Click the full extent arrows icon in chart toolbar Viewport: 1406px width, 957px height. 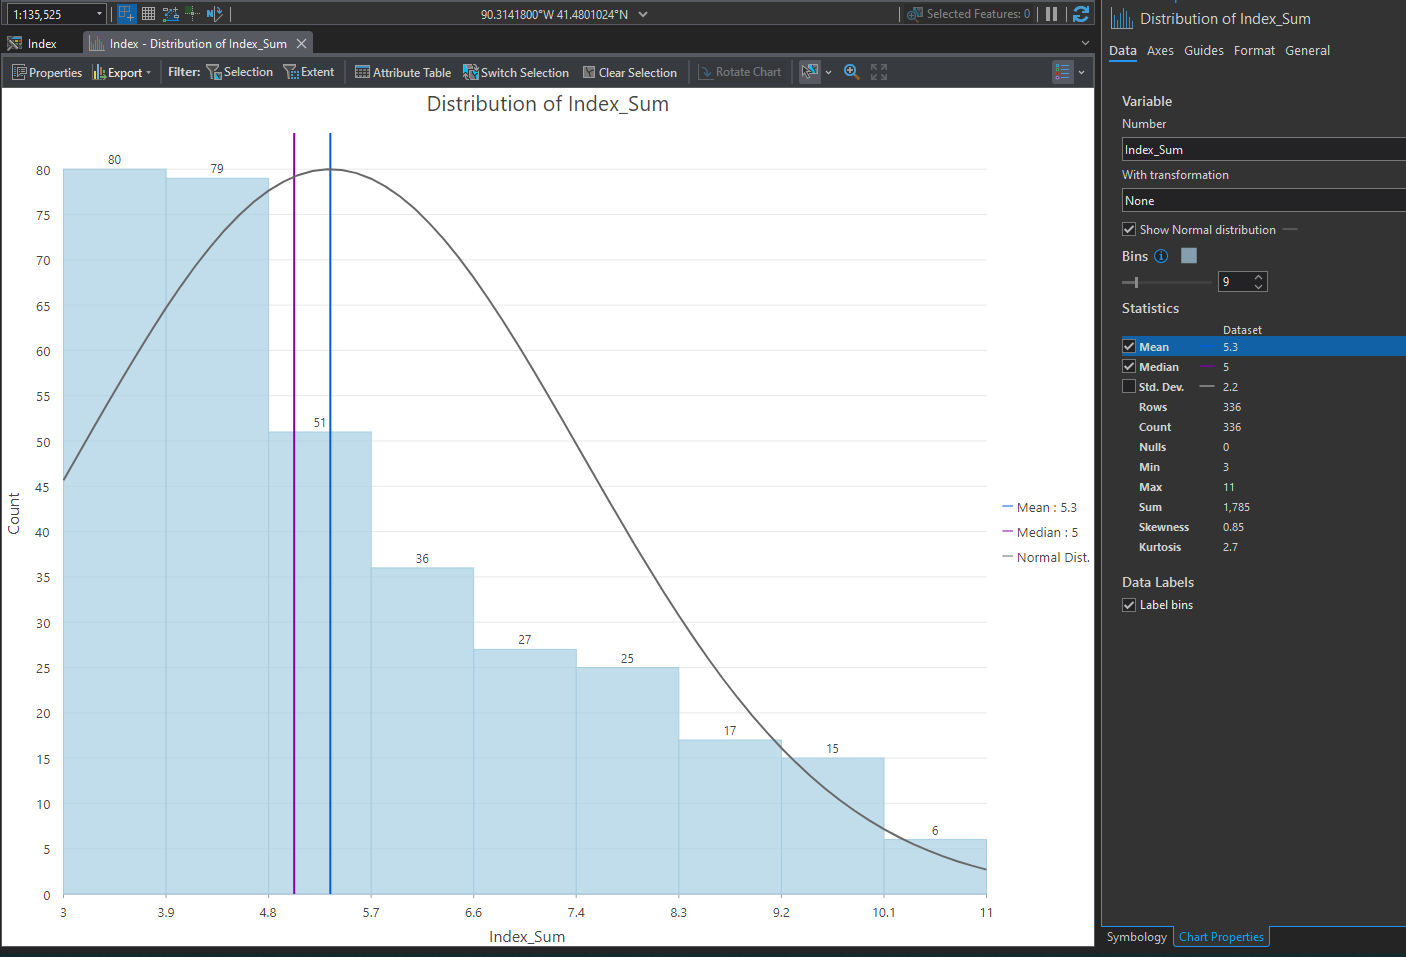click(879, 72)
